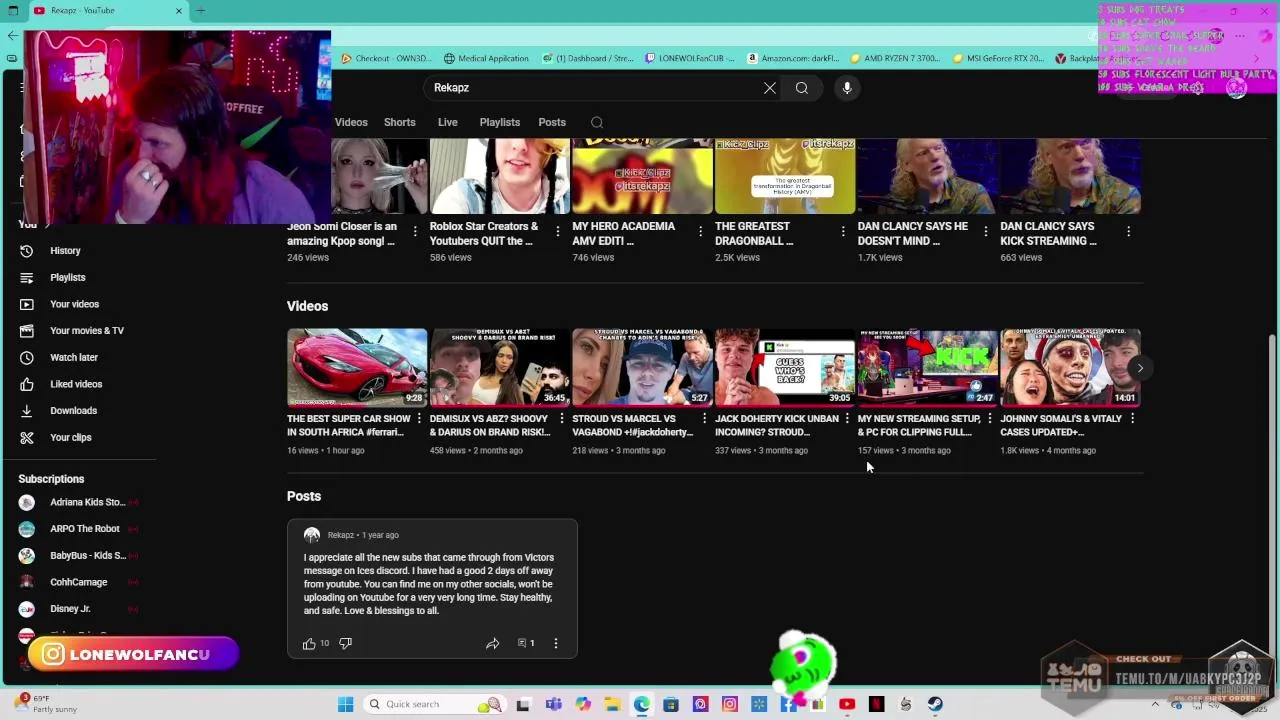Clear the Rekapz search box with X
The height and width of the screenshot is (720, 1280).
(x=770, y=88)
